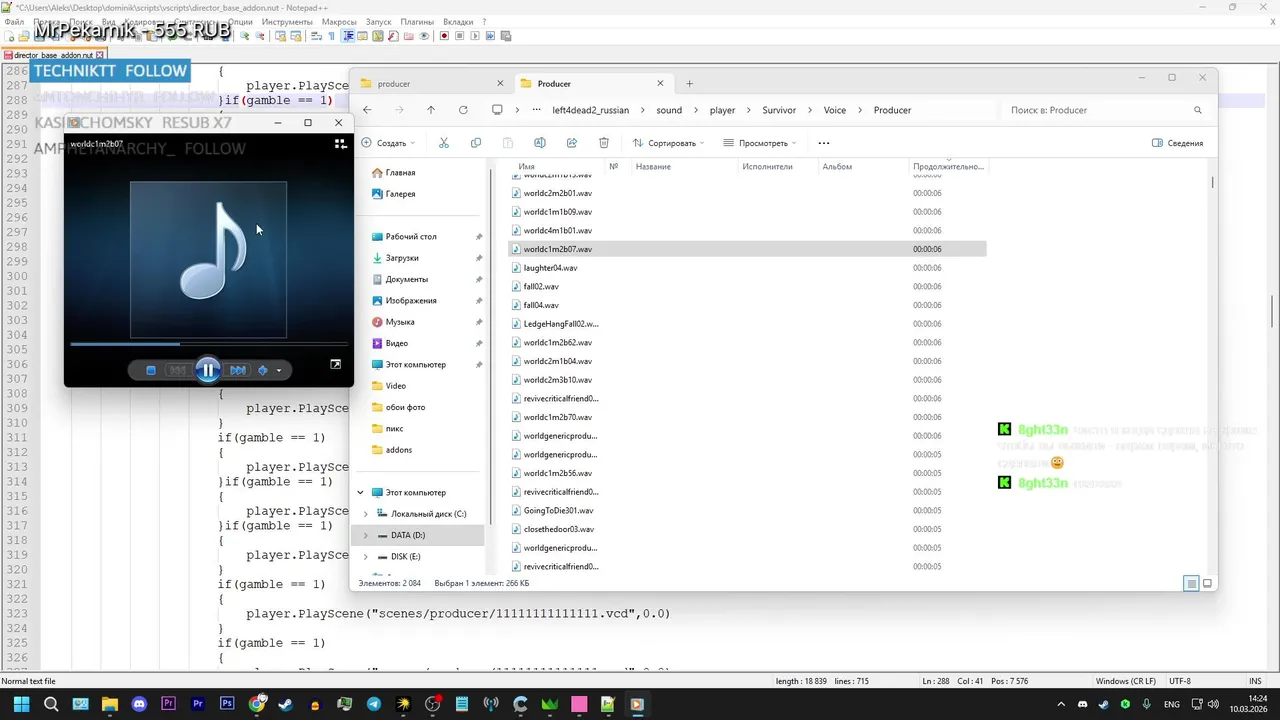Open the Просмотреть dropdown
1280x720 pixels.
coord(760,143)
